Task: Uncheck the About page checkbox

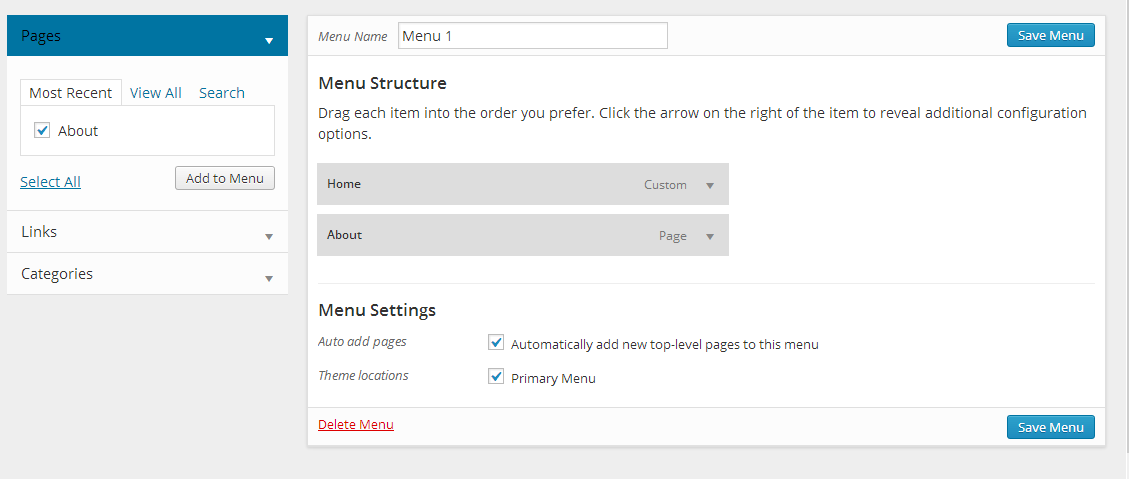Action: click(42, 130)
